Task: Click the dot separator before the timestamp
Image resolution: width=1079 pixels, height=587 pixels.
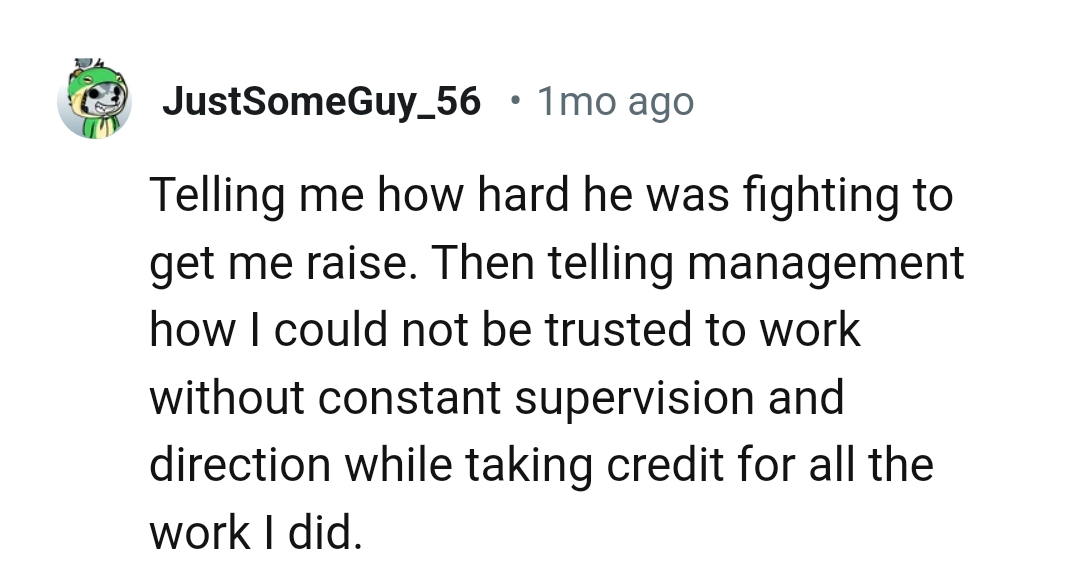Action: tap(514, 100)
